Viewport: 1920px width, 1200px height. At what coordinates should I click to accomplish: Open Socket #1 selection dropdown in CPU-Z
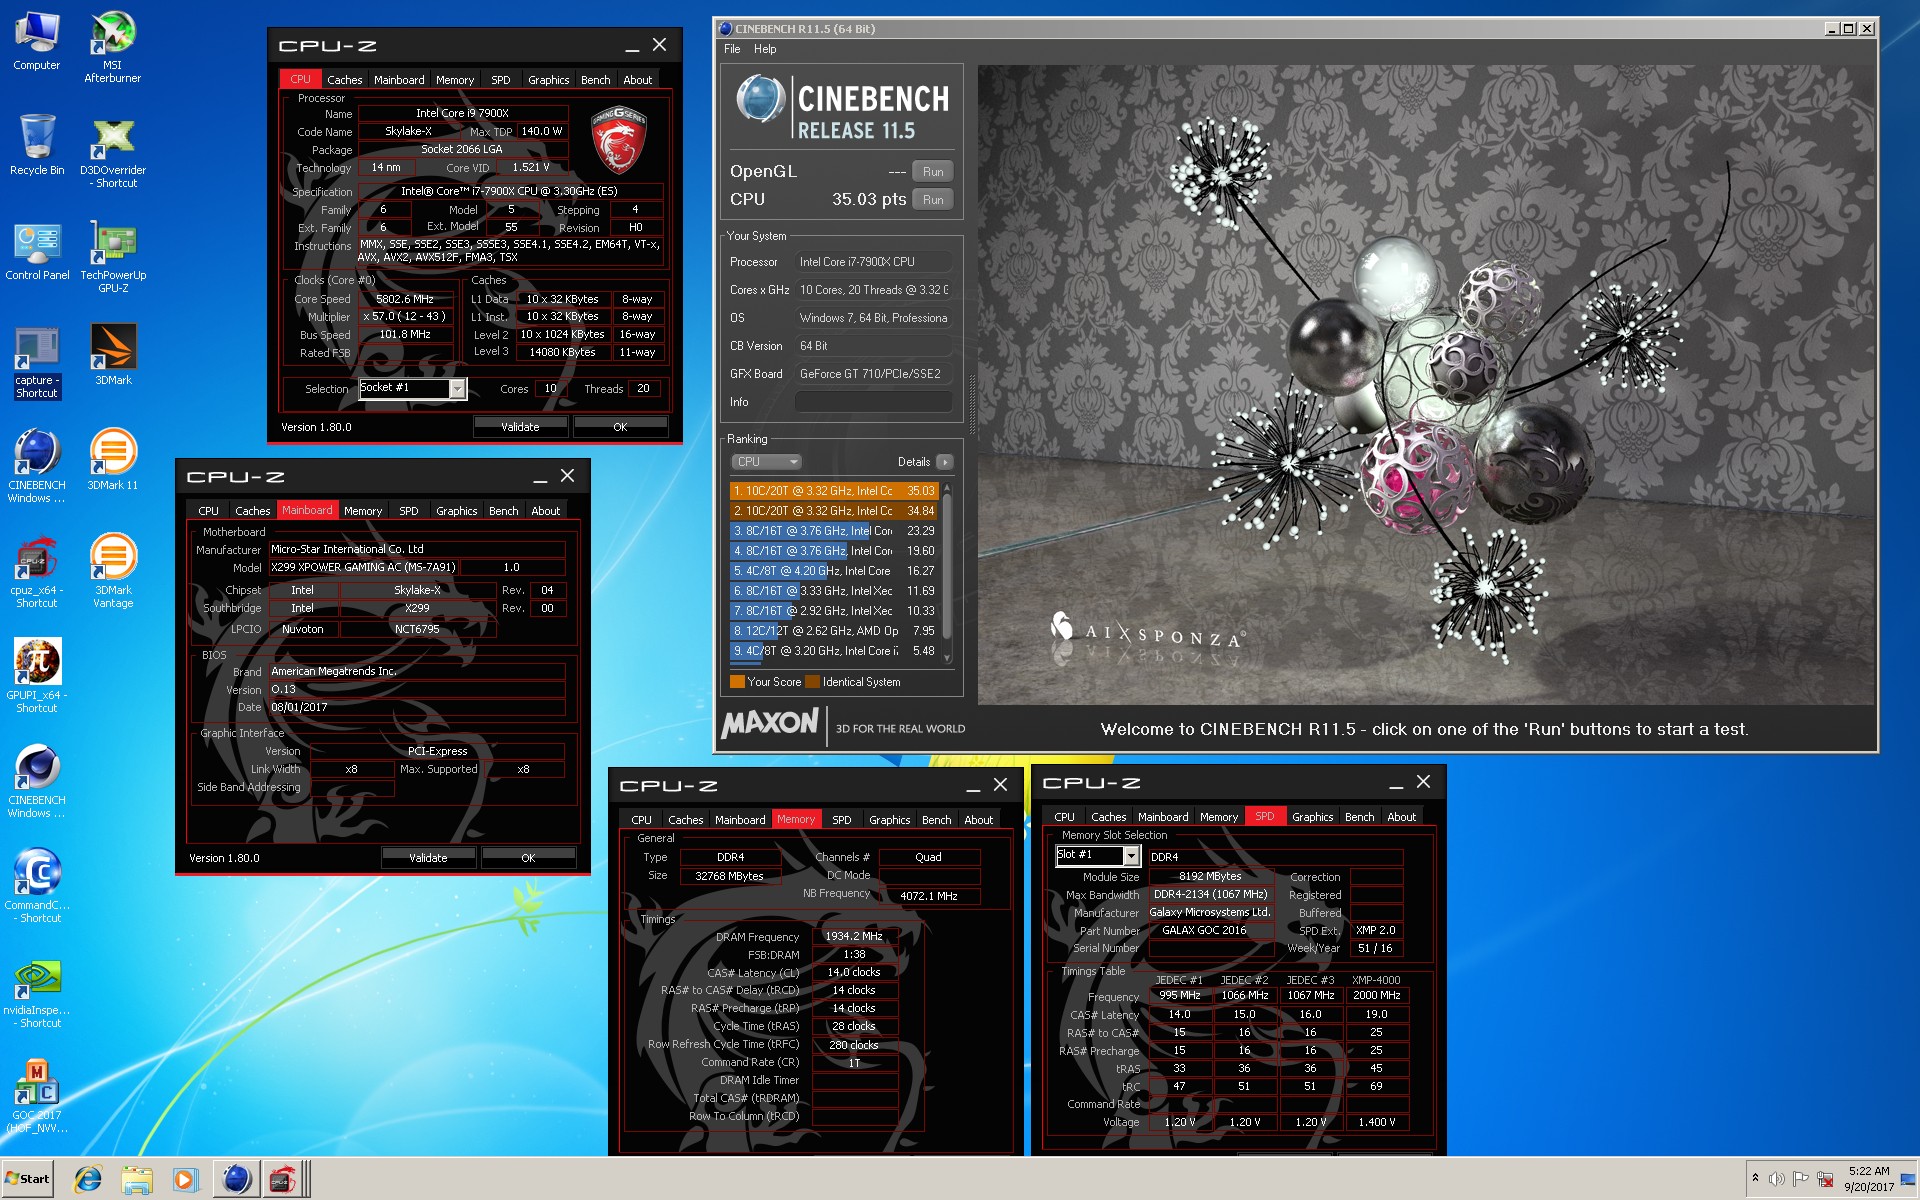pos(457,389)
